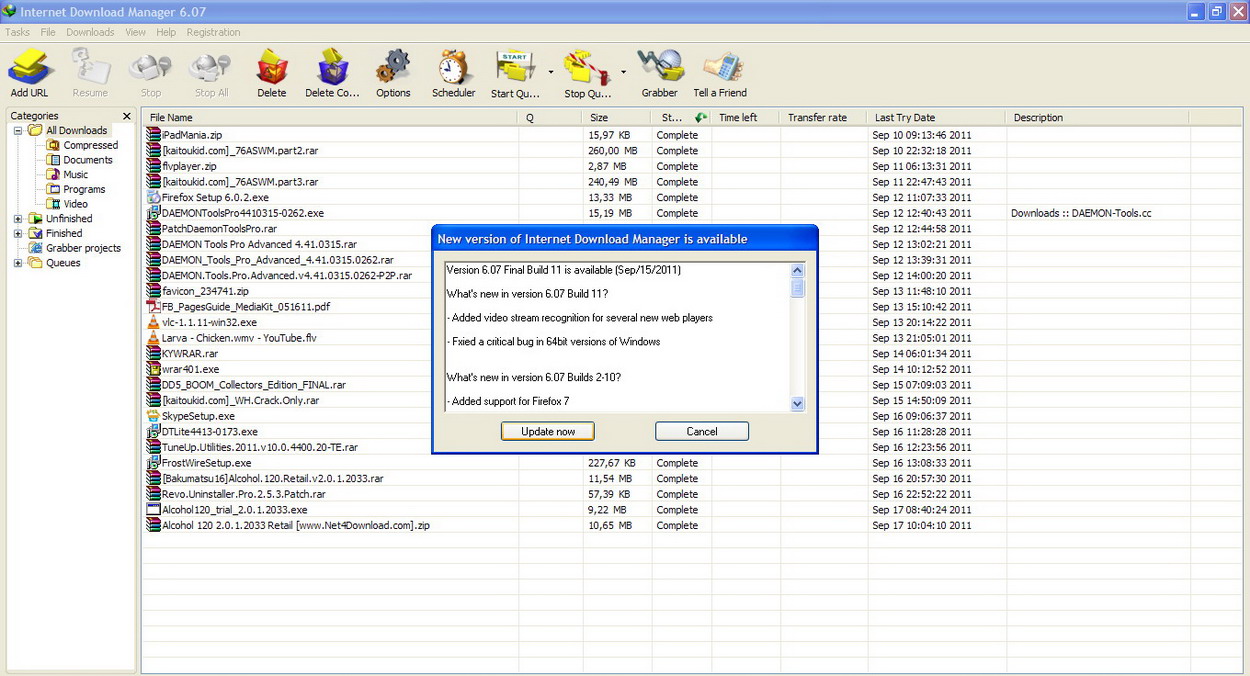Open the Tasks menu
Viewport: 1250px width, 676px height.
(x=17, y=32)
